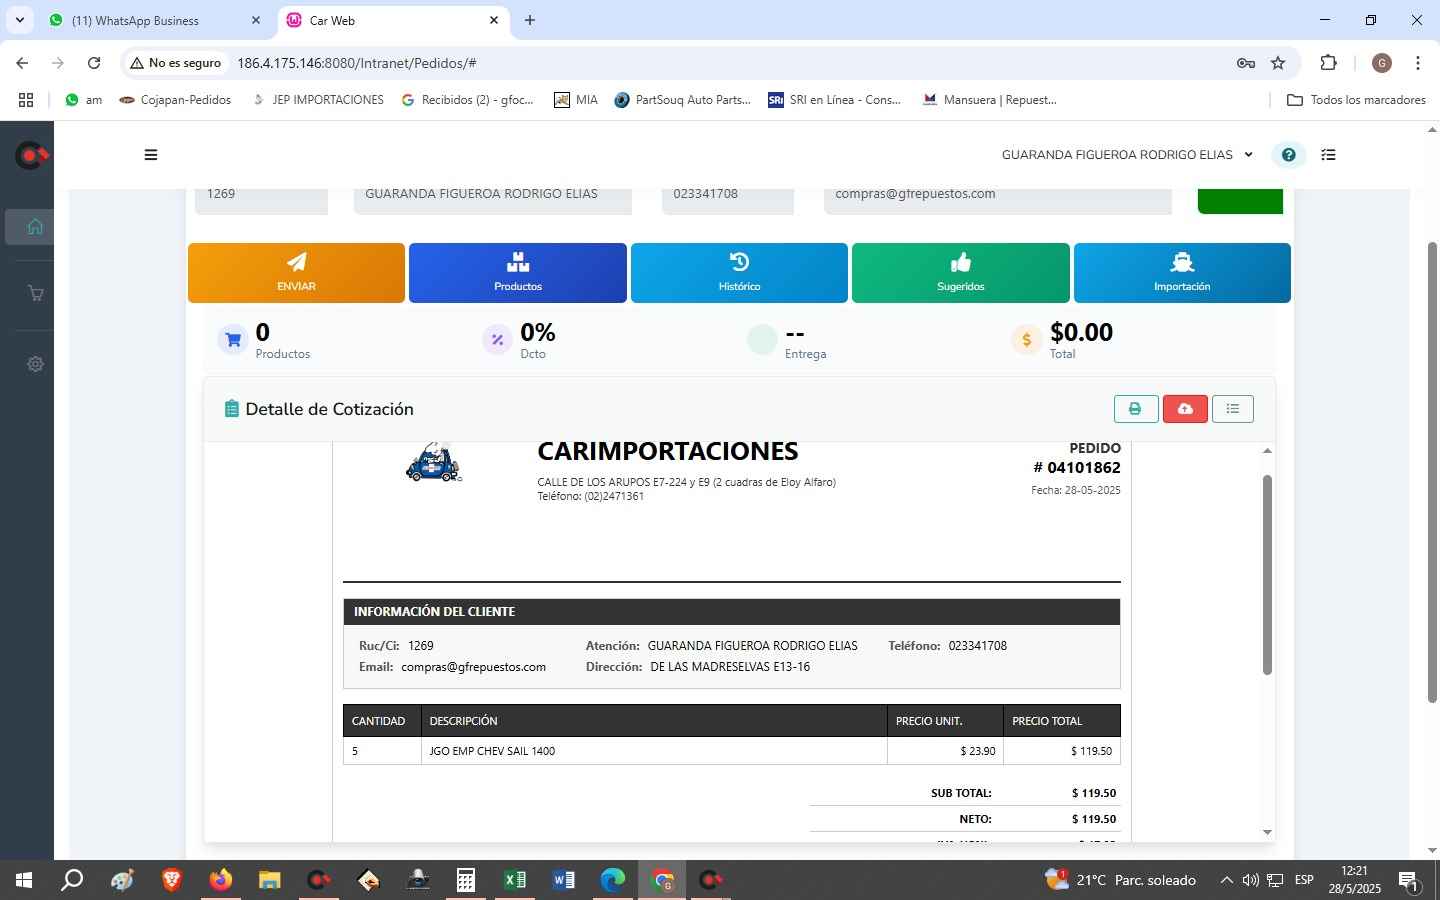Show hidden system tray icons
The image size is (1440, 900).
pos(1226,881)
